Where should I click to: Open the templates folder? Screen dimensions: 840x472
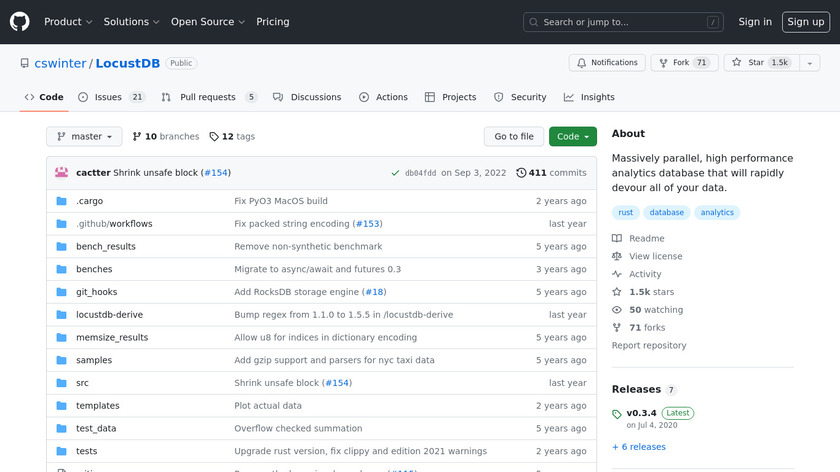click(x=98, y=406)
